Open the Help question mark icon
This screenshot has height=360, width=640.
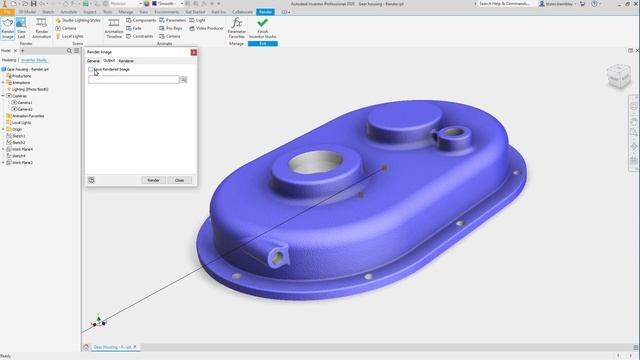click(594, 4)
